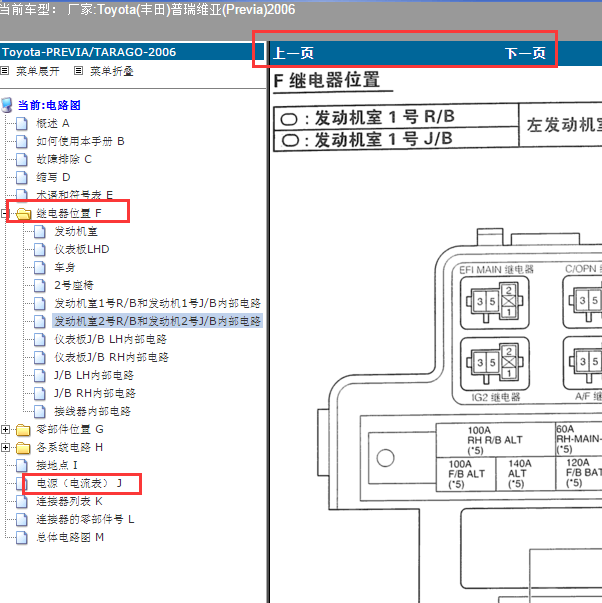
Task: Click page icon beside 如何使用本手册 B
Action: tap(22, 142)
